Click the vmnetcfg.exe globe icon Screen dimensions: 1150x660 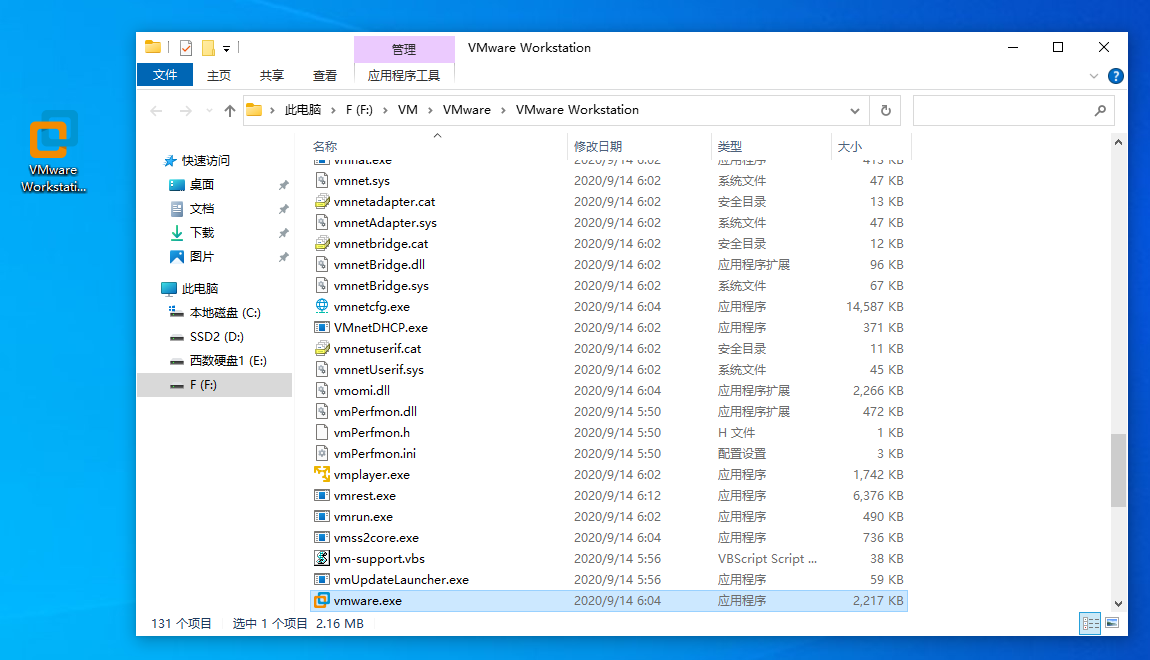pyautogui.click(x=321, y=307)
